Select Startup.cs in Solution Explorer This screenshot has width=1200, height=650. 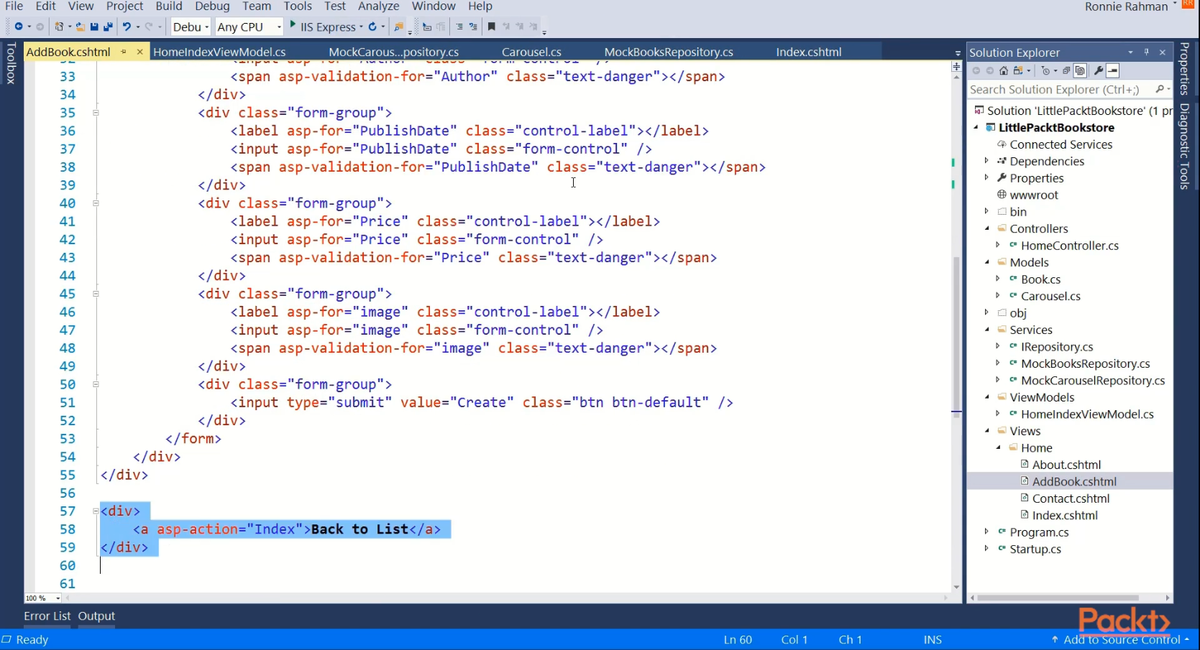pyautogui.click(x=1035, y=549)
